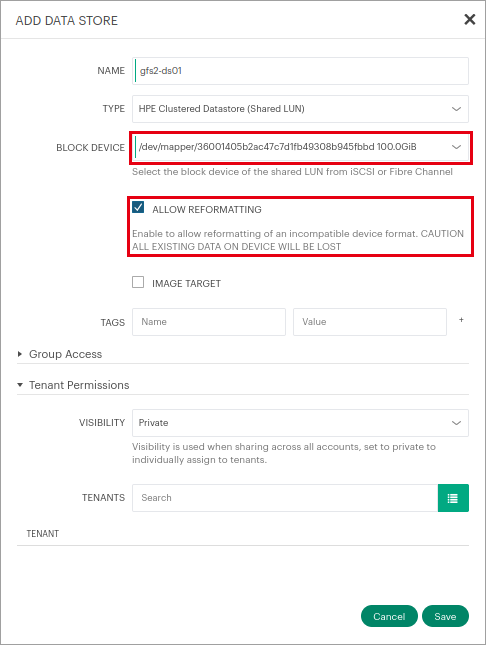Collapse the Tenant Permissions section
Viewport: 486px width, 645px height.
tap(73, 385)
